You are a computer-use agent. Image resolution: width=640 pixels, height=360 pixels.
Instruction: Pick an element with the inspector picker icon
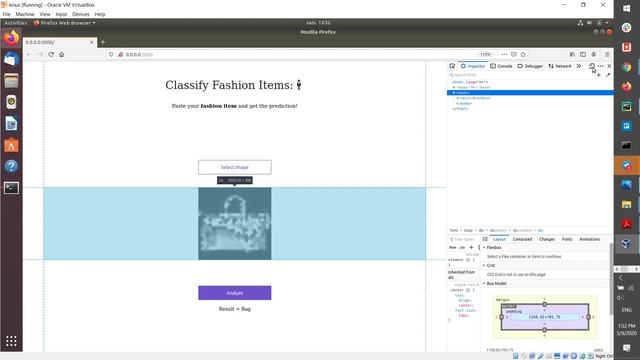tap(452, 66)
